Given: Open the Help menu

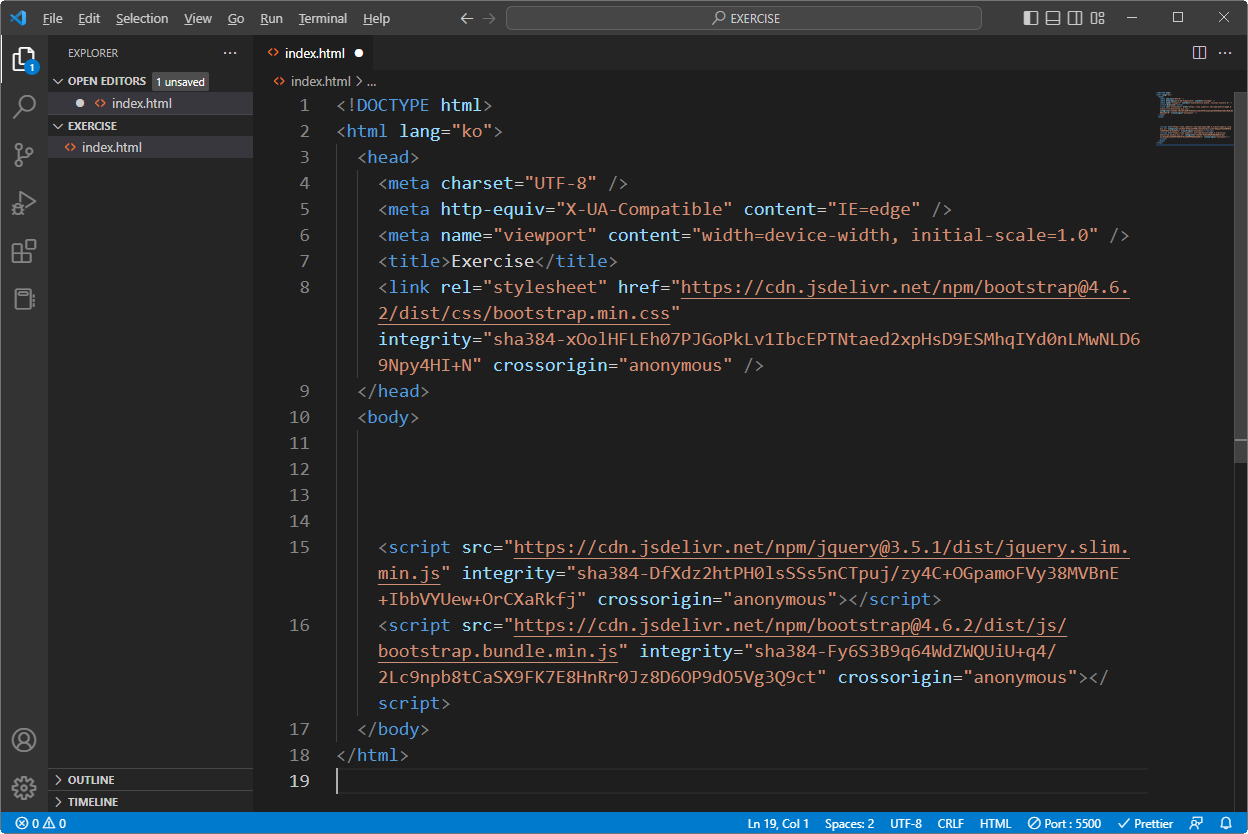Looking at the screenshot, I should click(377, 18).
